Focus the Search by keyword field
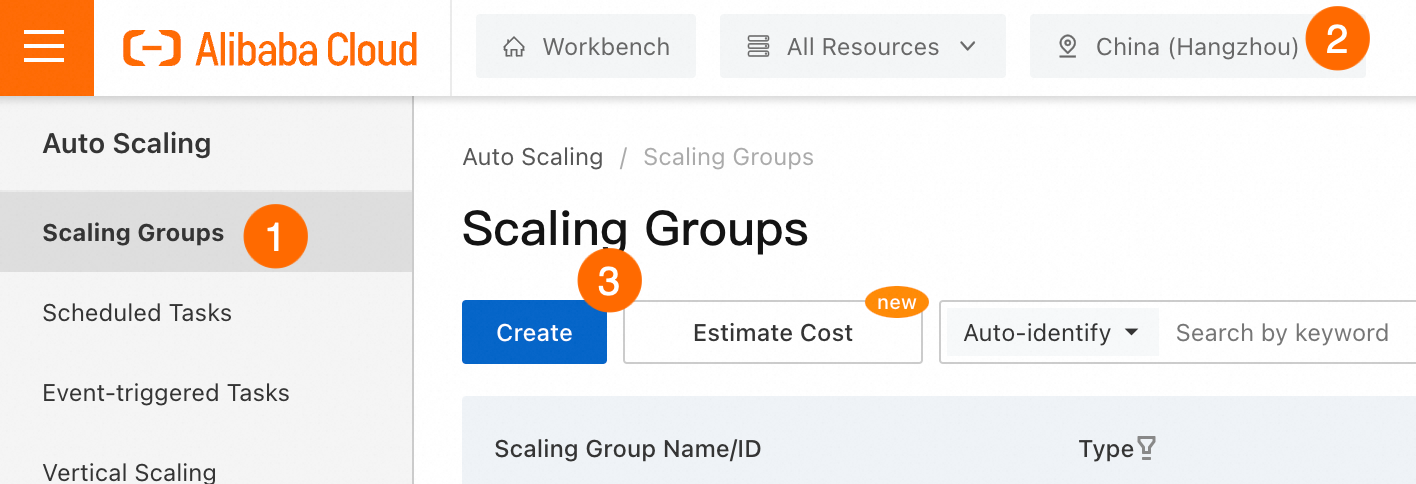 (1285, 333)
